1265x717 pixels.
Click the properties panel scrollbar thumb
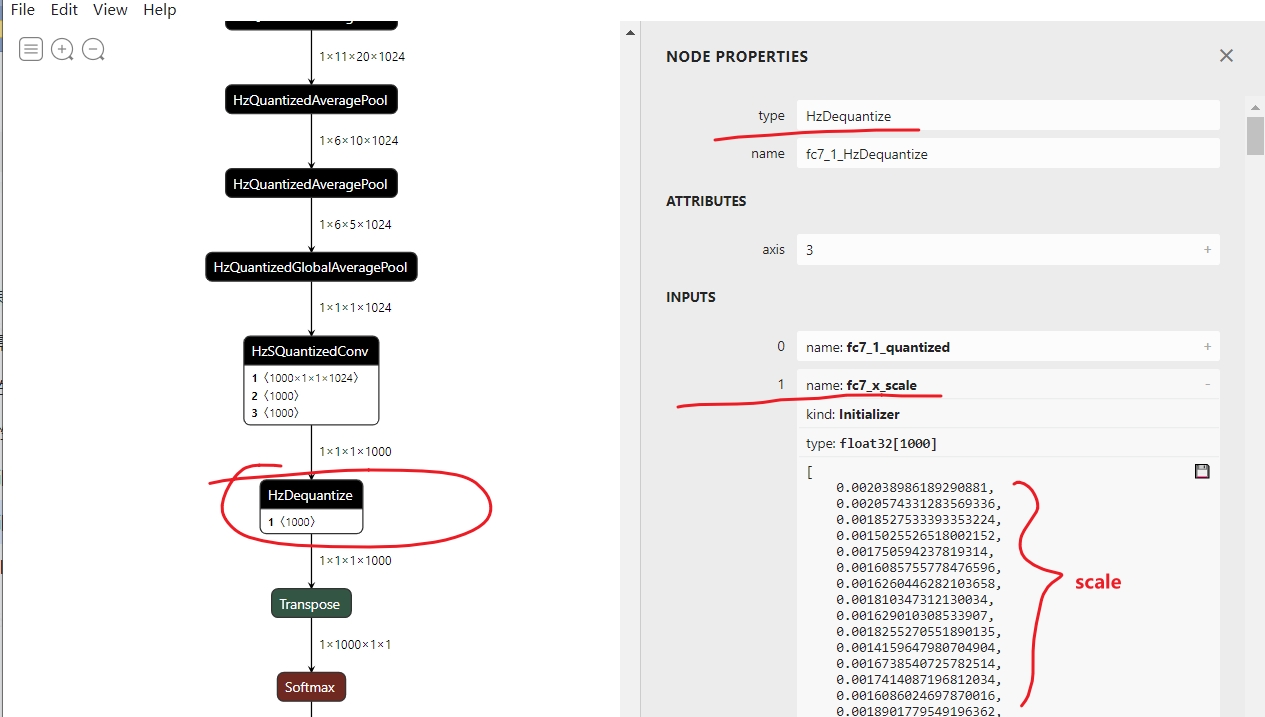[x=1255, y=135]
